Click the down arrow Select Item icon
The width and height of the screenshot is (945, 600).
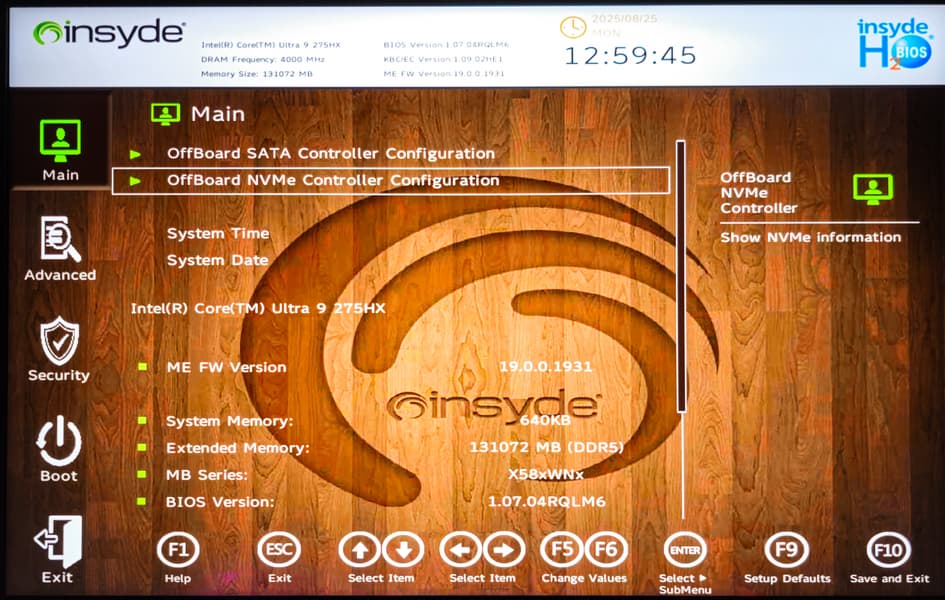pos(403,549)
